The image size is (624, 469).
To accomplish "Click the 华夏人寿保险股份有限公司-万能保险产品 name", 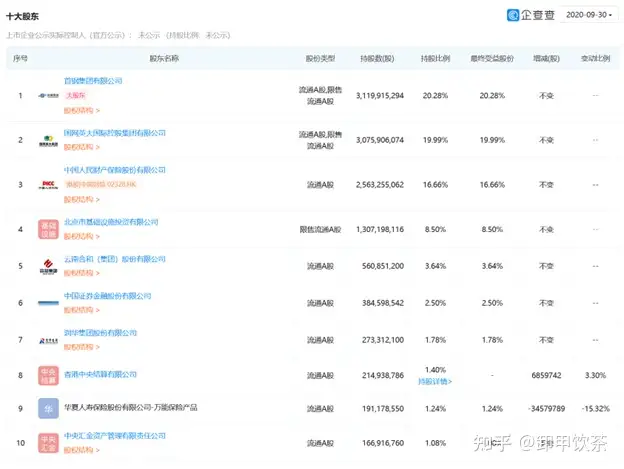I will click(x=131, y=407).
